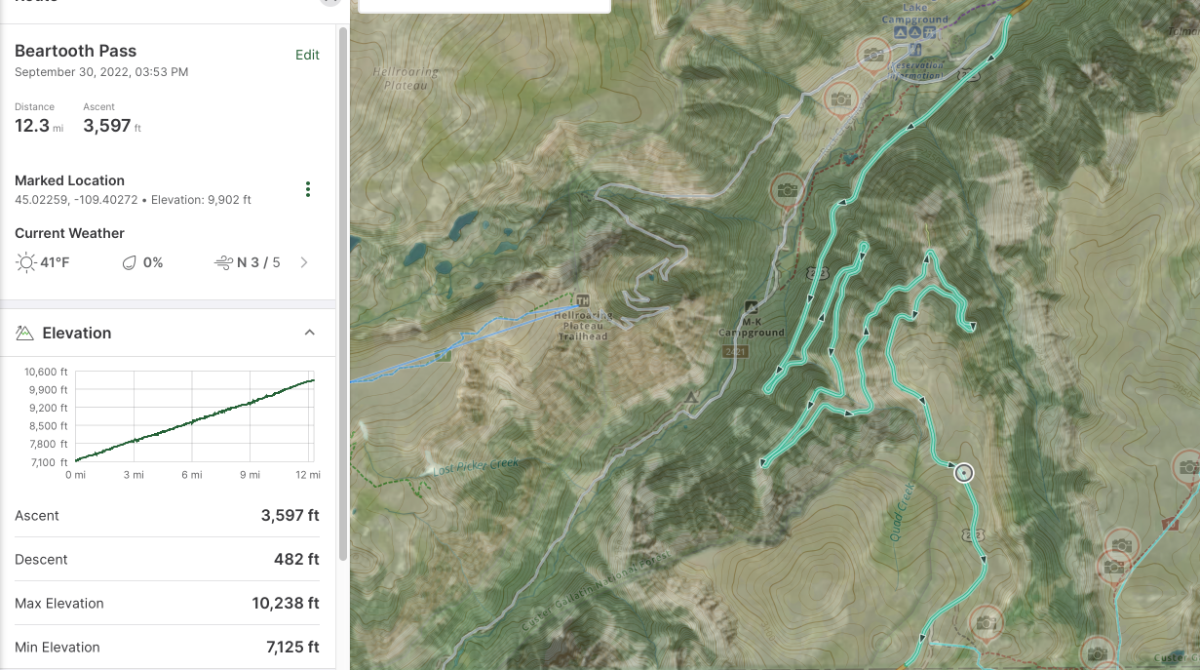
Task: Collapse the Elevation section with its chevron
Action: tap(309, 333)
